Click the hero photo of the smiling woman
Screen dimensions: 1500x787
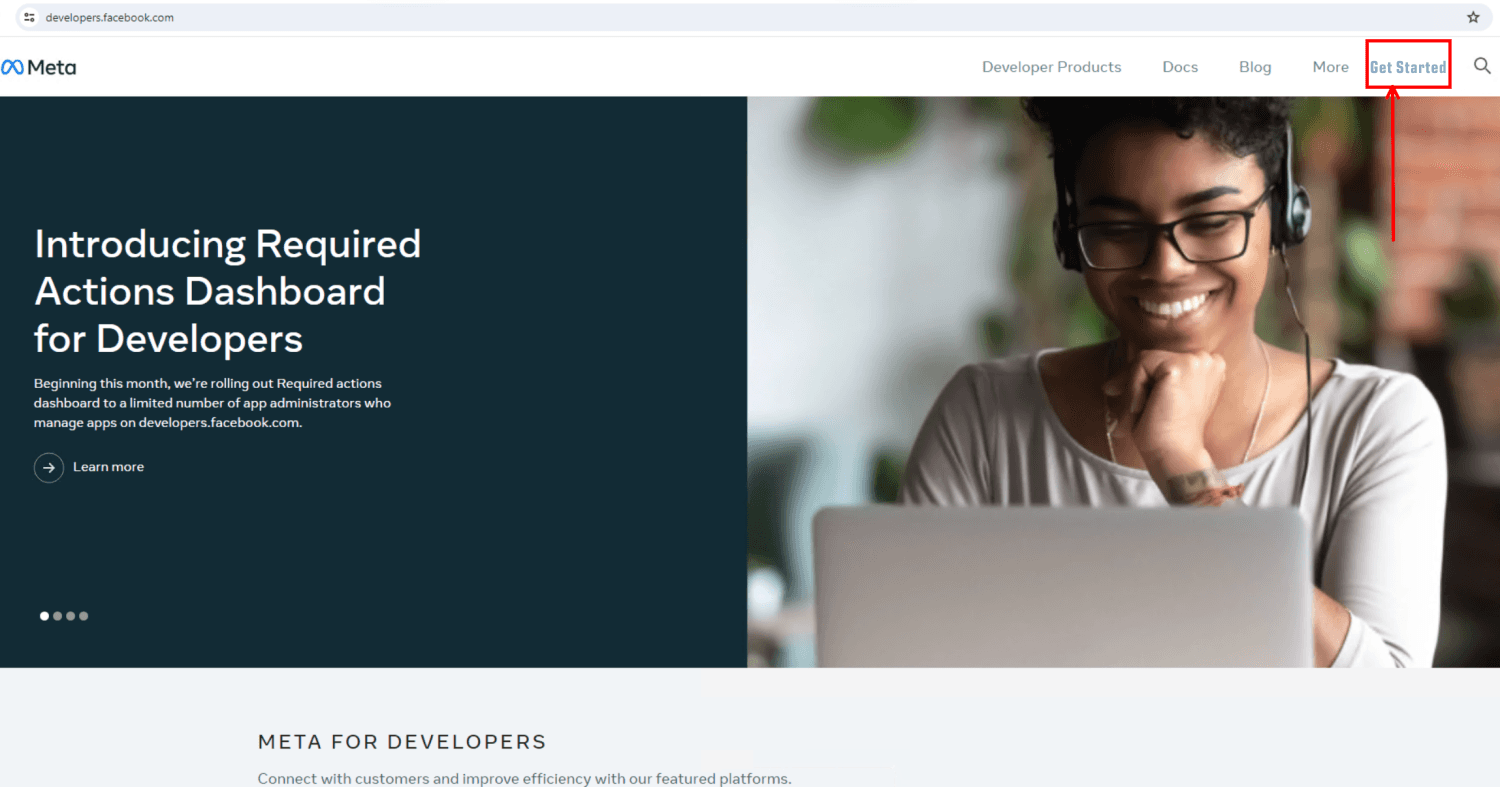point(1123,382)
